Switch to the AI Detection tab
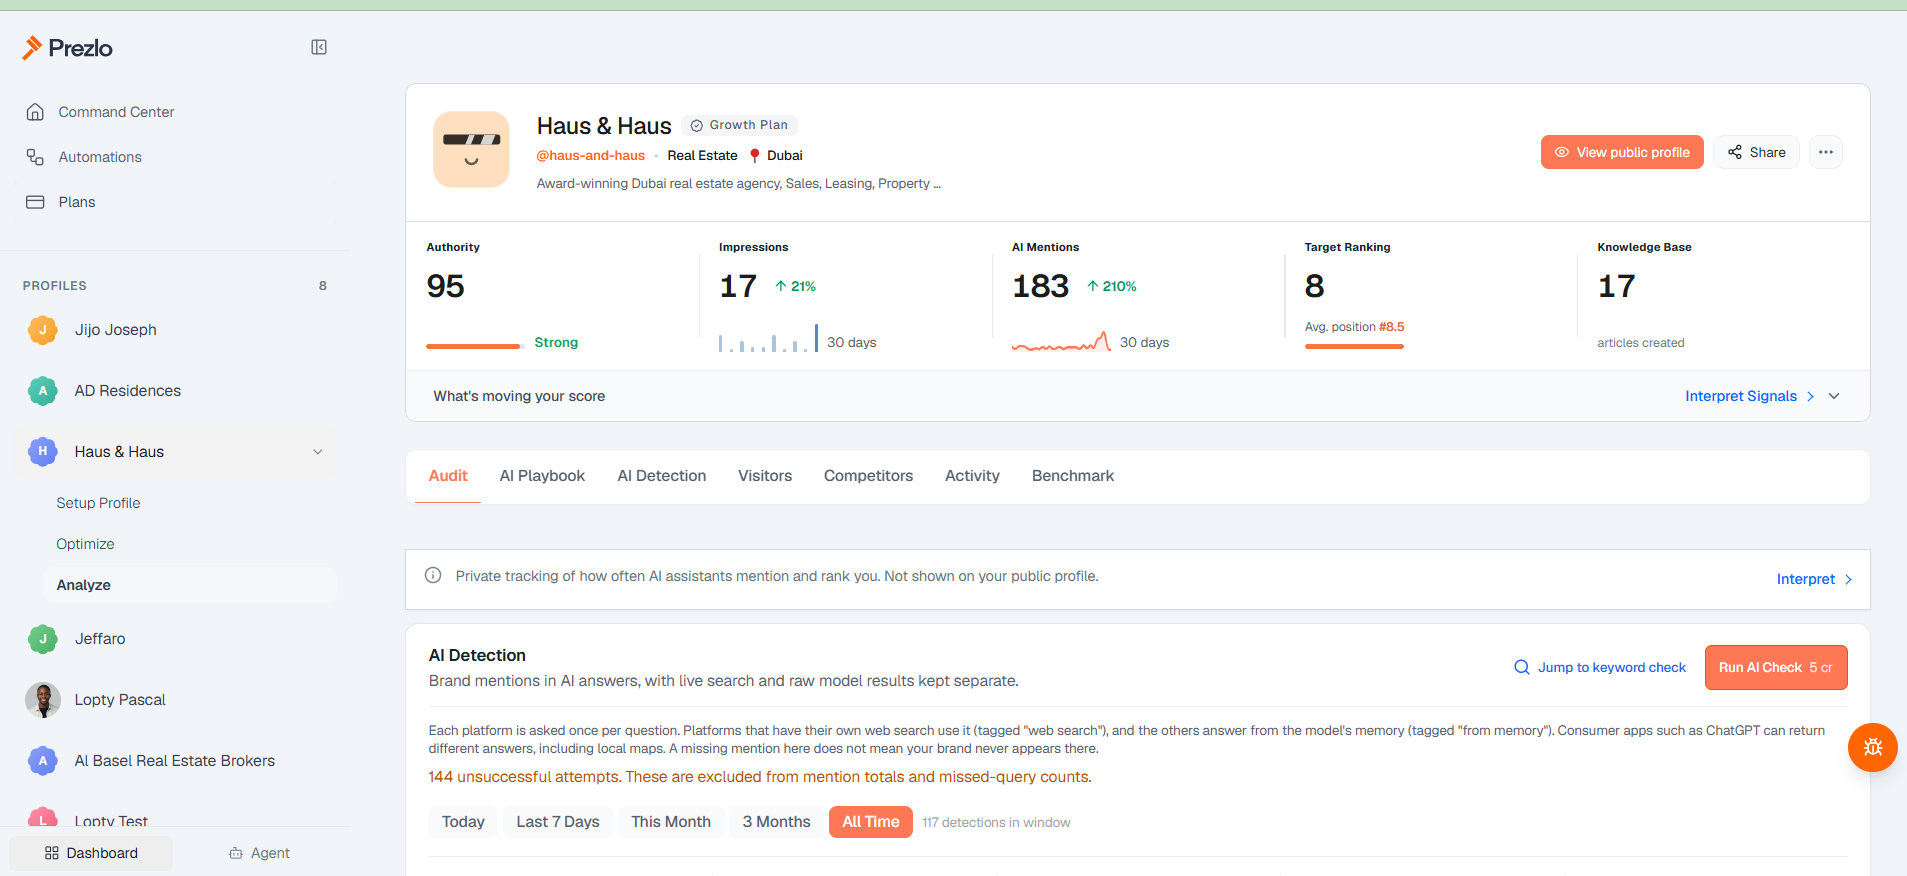This screenshot has height=876, width=1907. tap(662, 476)
